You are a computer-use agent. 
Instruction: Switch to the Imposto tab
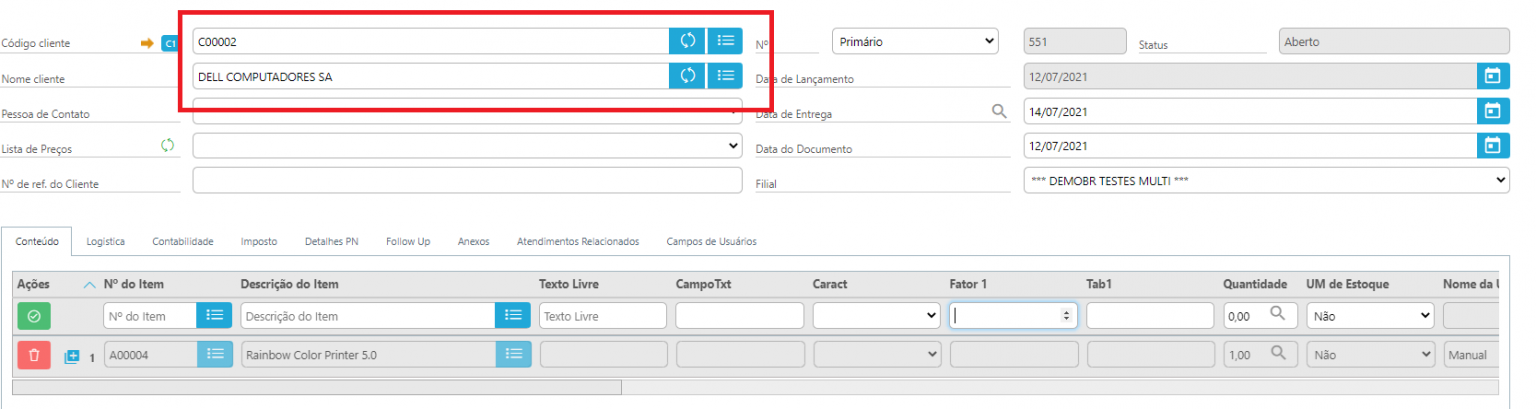pos(259,241)
